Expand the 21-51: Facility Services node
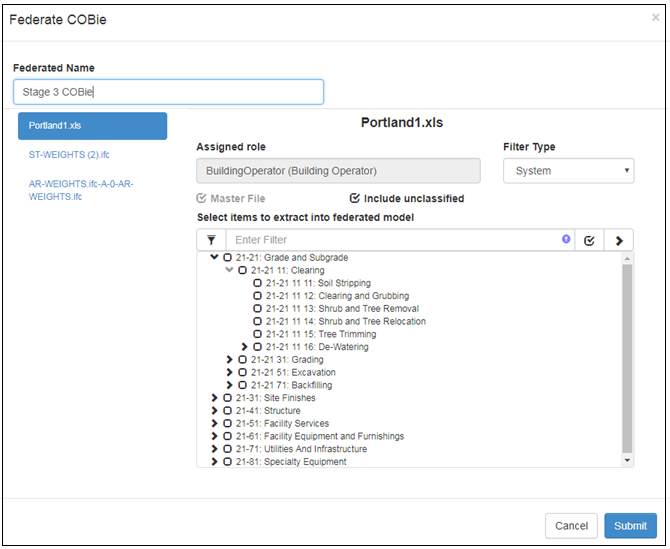 pos(214,423)
